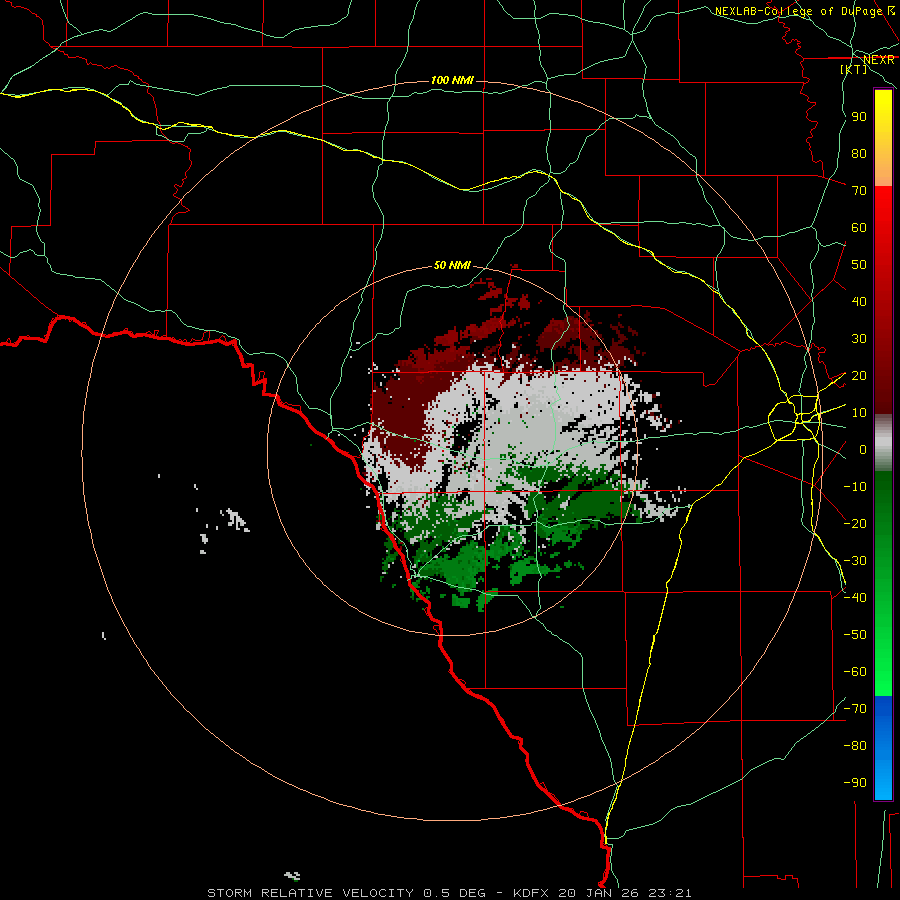Click the positive 90 legend value
The width and height of the screenshot is (900, 900).
859,117
